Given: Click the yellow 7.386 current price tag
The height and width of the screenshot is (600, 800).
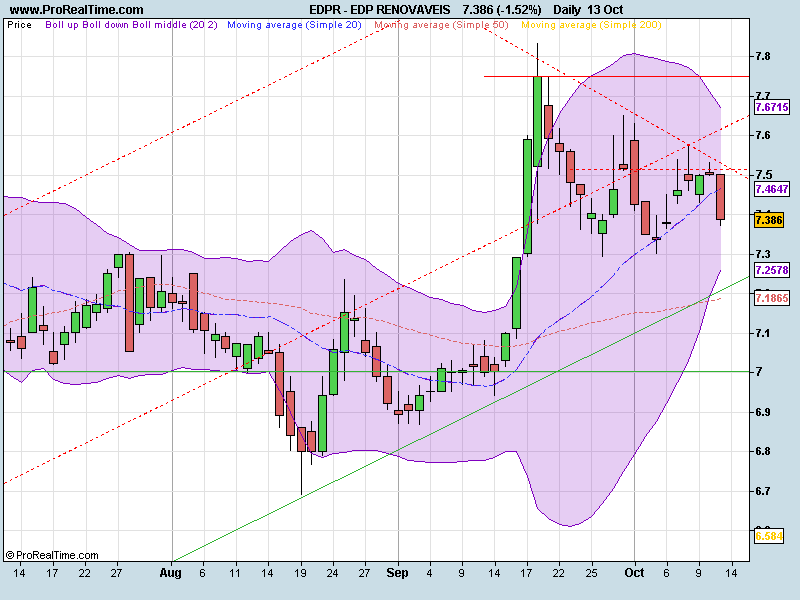Looking at the screenshot, I should point(769,220).
